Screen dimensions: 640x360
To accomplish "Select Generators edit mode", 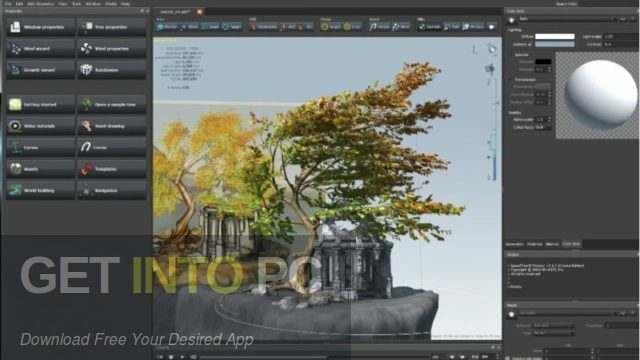I will click(x=263, y=27).
